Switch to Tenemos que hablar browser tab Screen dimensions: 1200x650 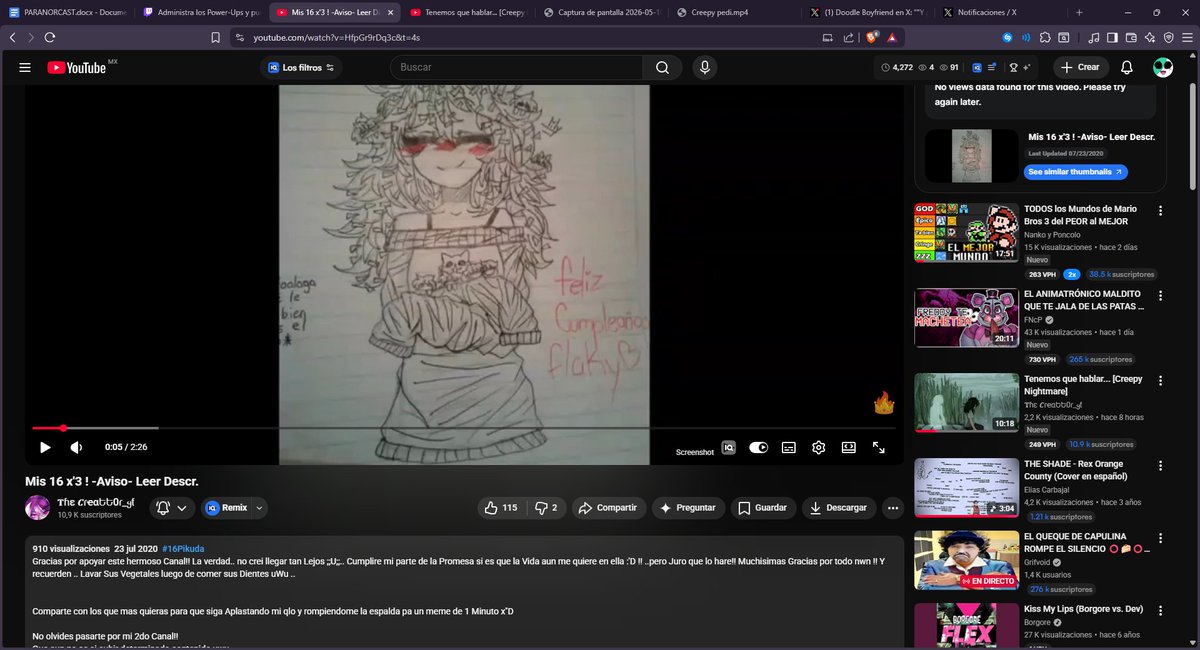click(466, 12)
